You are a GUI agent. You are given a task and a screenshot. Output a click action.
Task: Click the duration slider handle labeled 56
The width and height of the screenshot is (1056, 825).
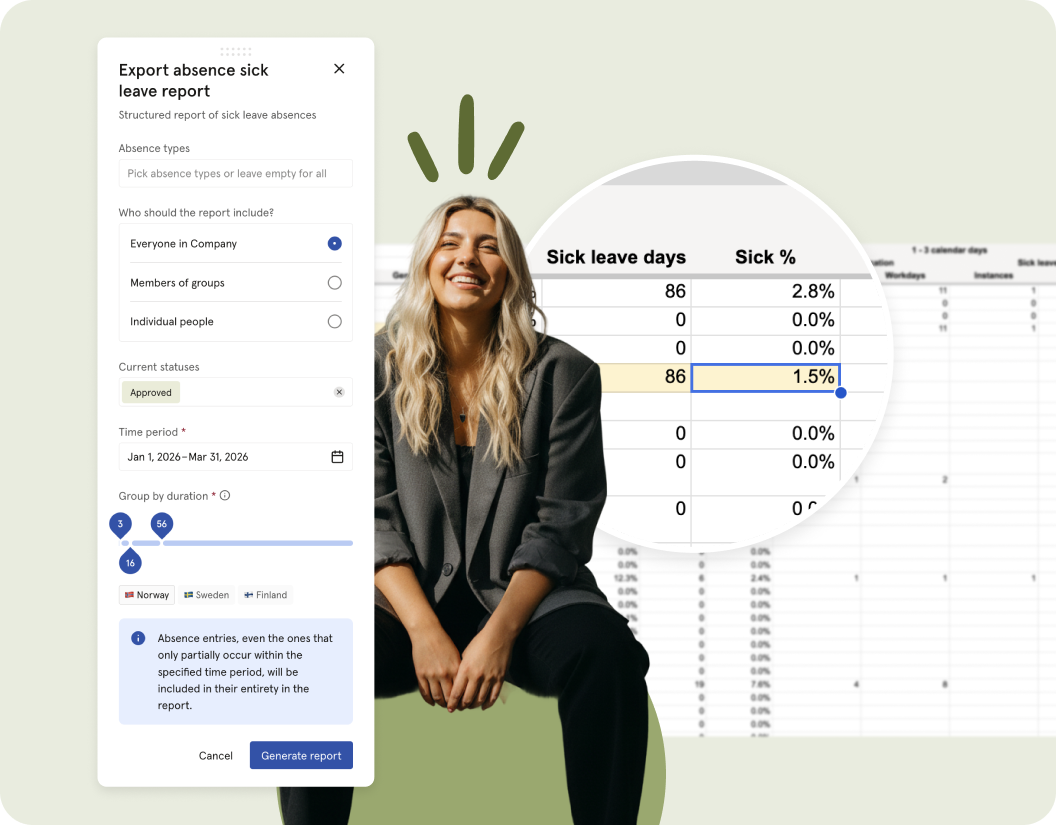[162, 524]
